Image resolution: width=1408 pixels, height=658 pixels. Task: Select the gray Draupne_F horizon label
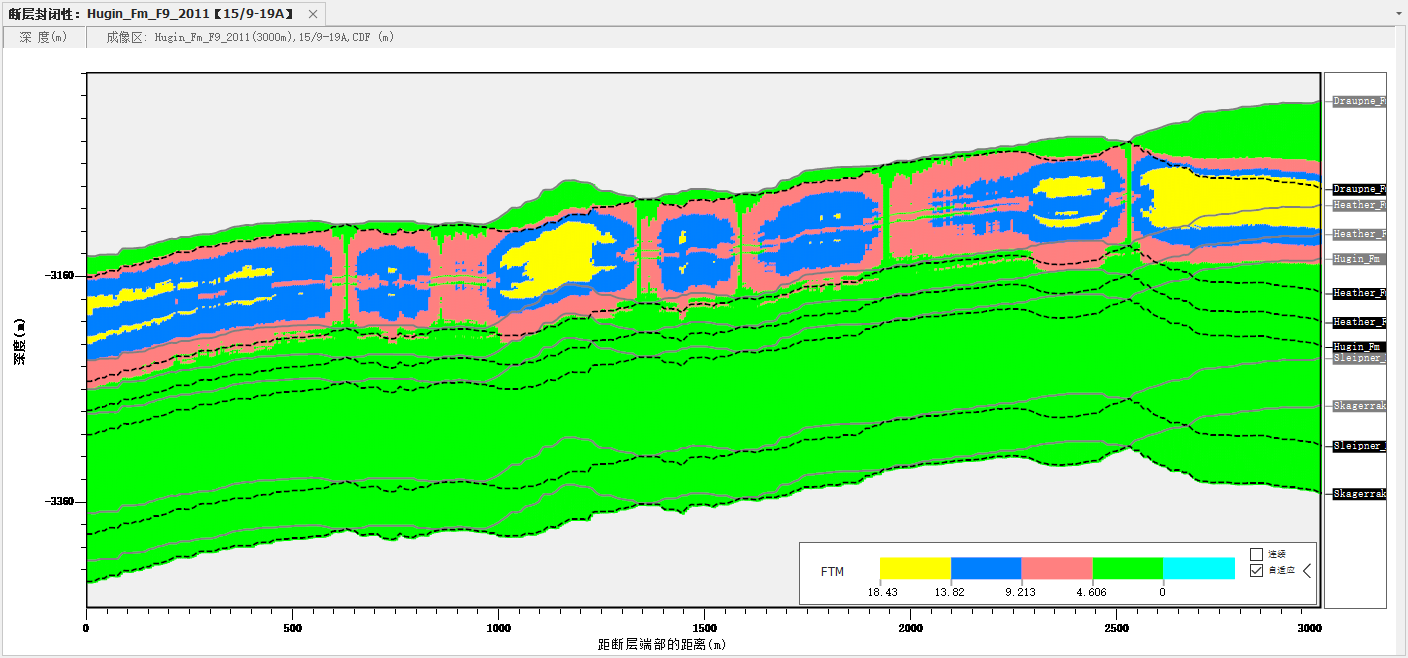coord(1359,101)
